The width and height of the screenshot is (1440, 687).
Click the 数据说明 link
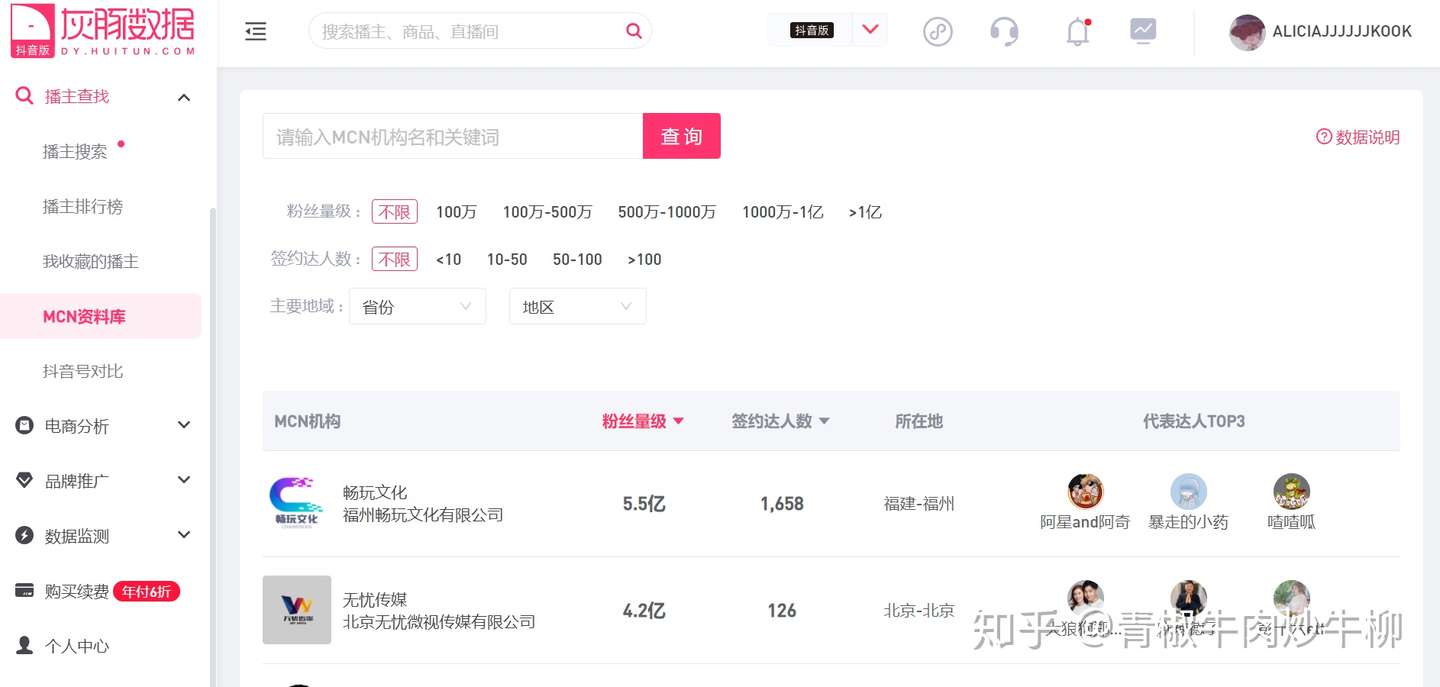1368,137
